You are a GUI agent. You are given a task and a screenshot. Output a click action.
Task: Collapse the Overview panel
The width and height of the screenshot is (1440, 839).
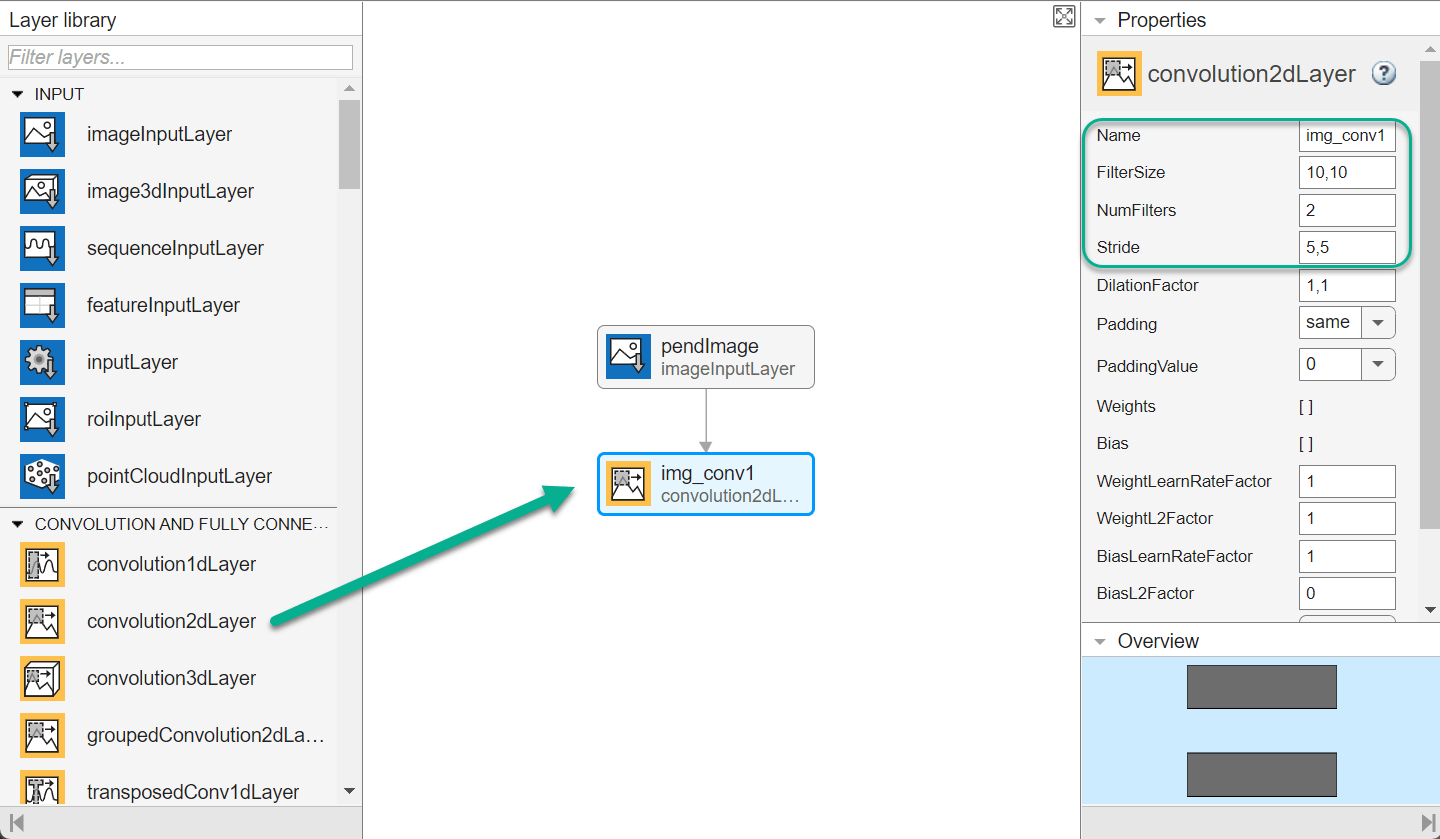(x=1100, y=641)
